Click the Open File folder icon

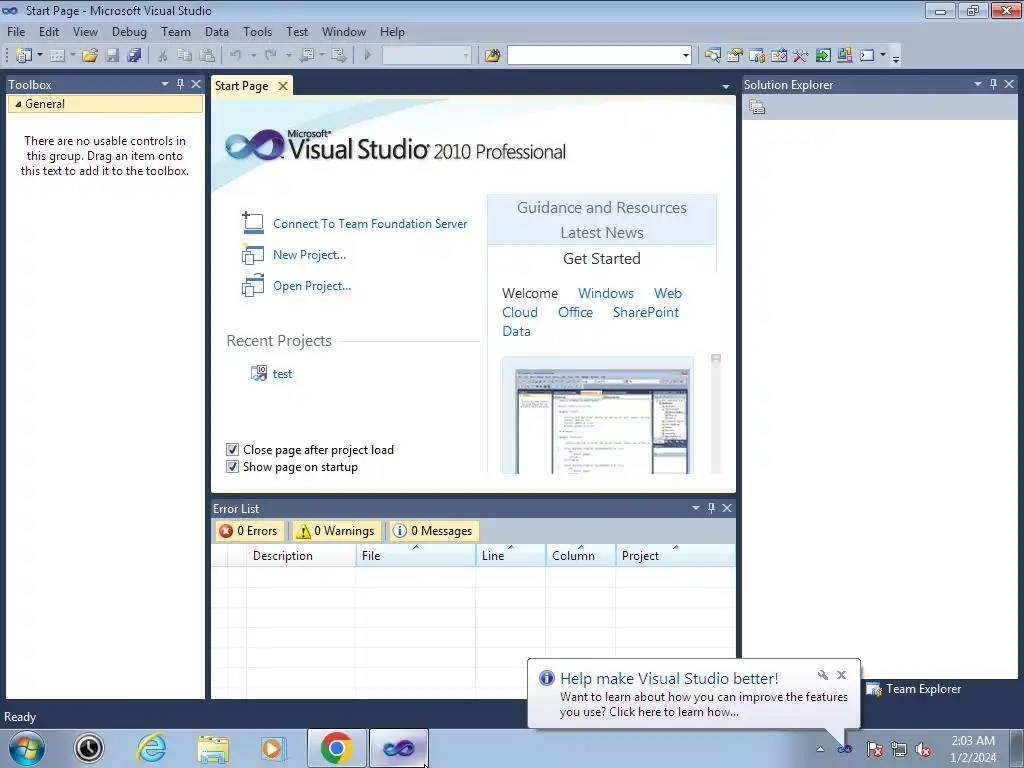90,56
